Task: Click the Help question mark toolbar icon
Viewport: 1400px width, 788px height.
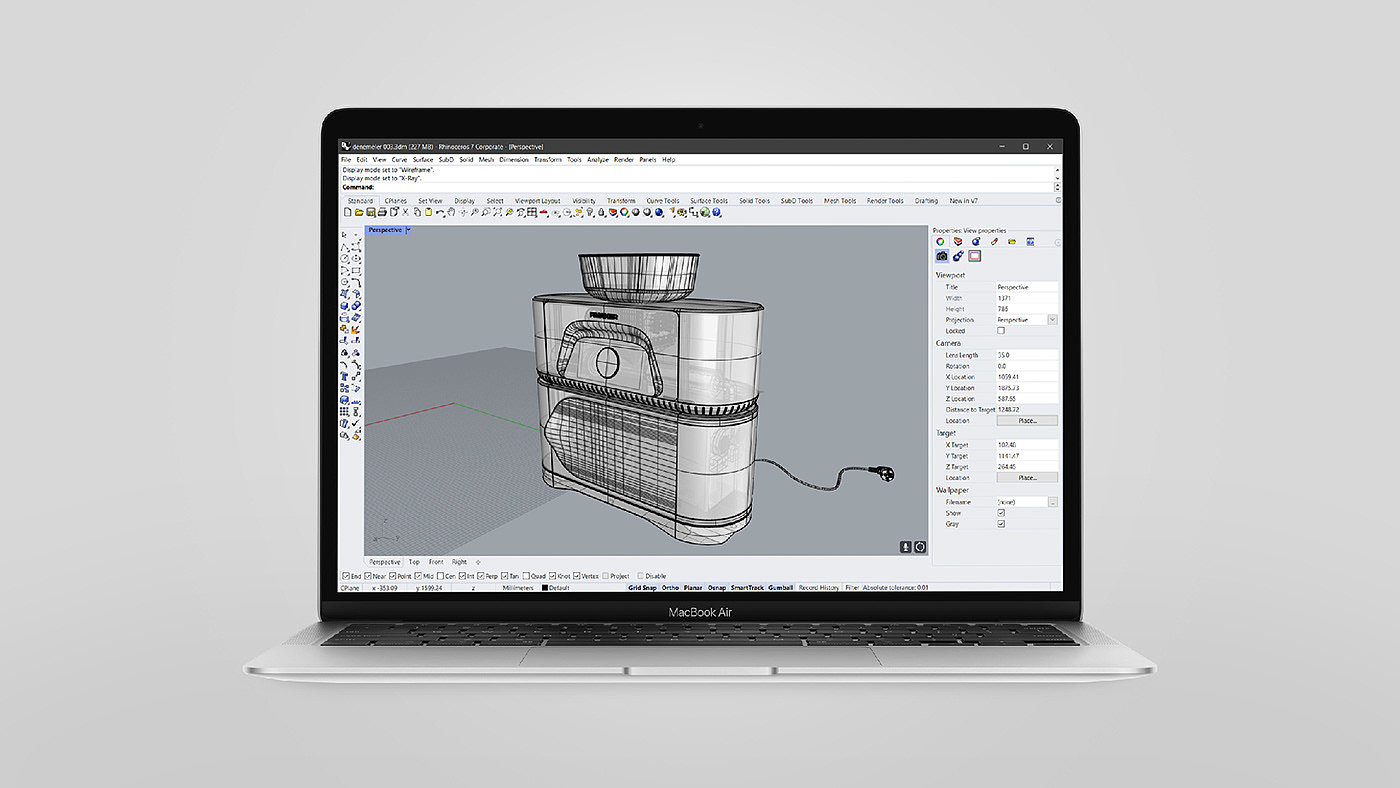Action: click(x=718, y=212)
